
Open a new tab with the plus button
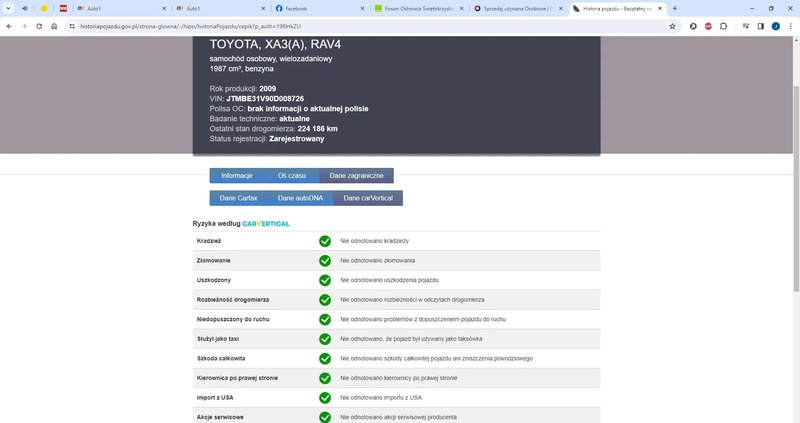point(674,8)
